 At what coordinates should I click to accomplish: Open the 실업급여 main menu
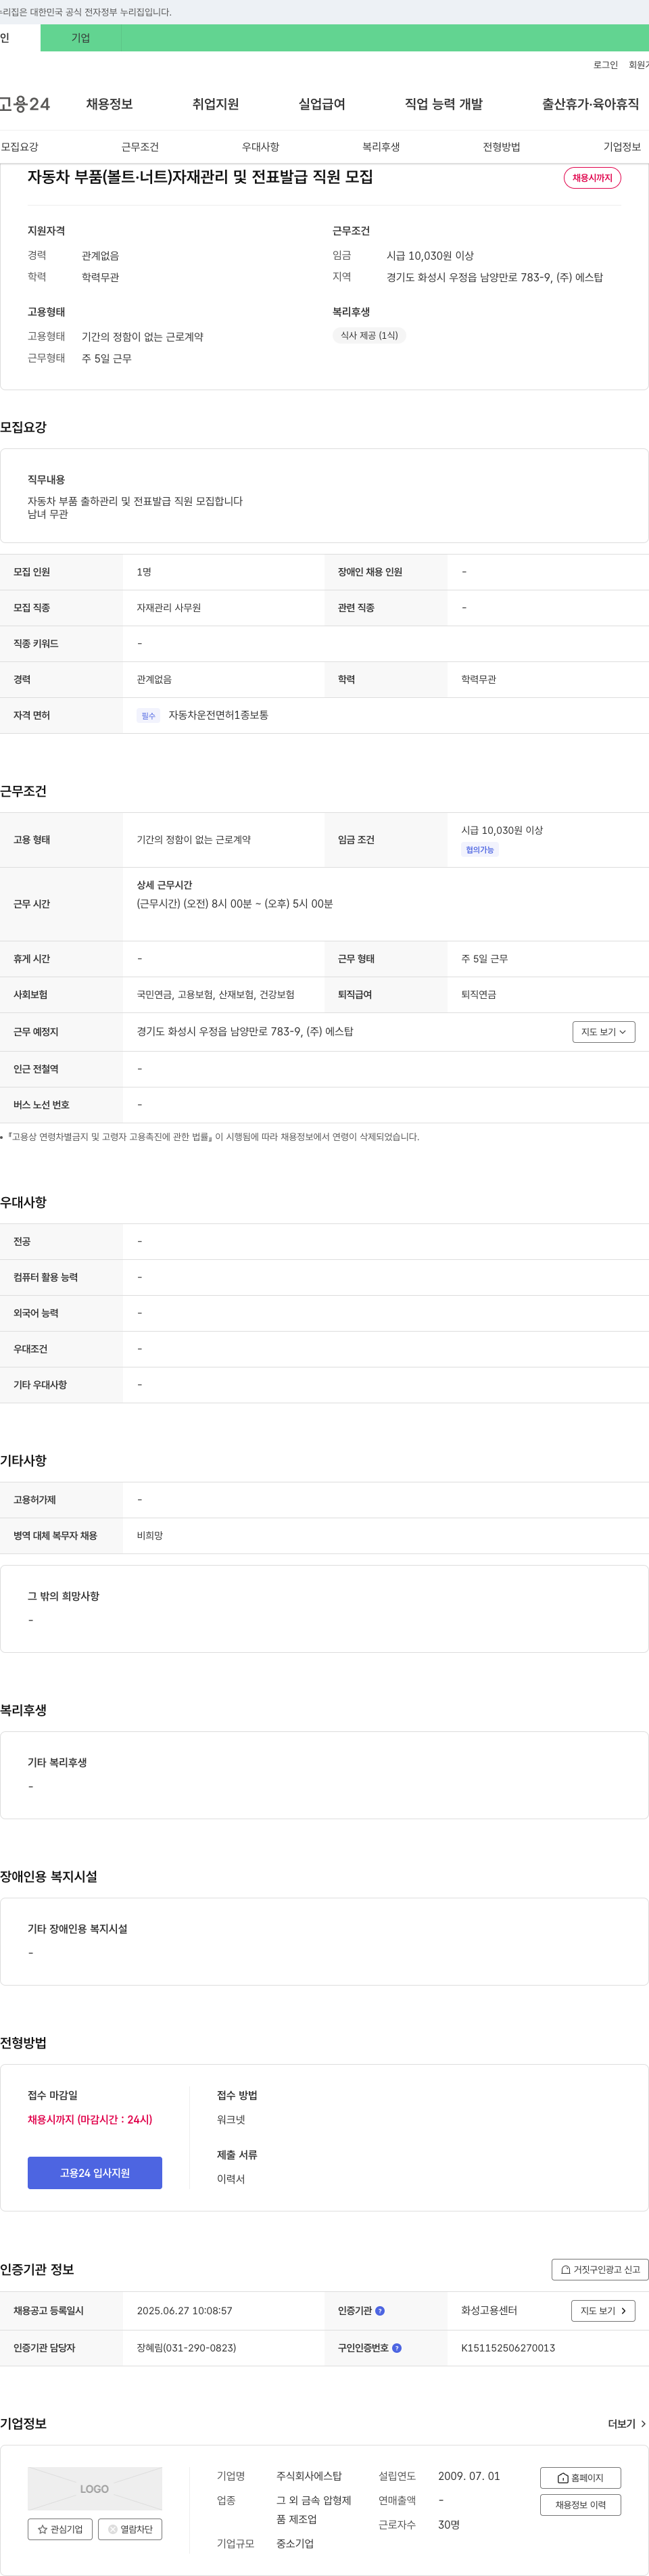[x=322, y=104]
